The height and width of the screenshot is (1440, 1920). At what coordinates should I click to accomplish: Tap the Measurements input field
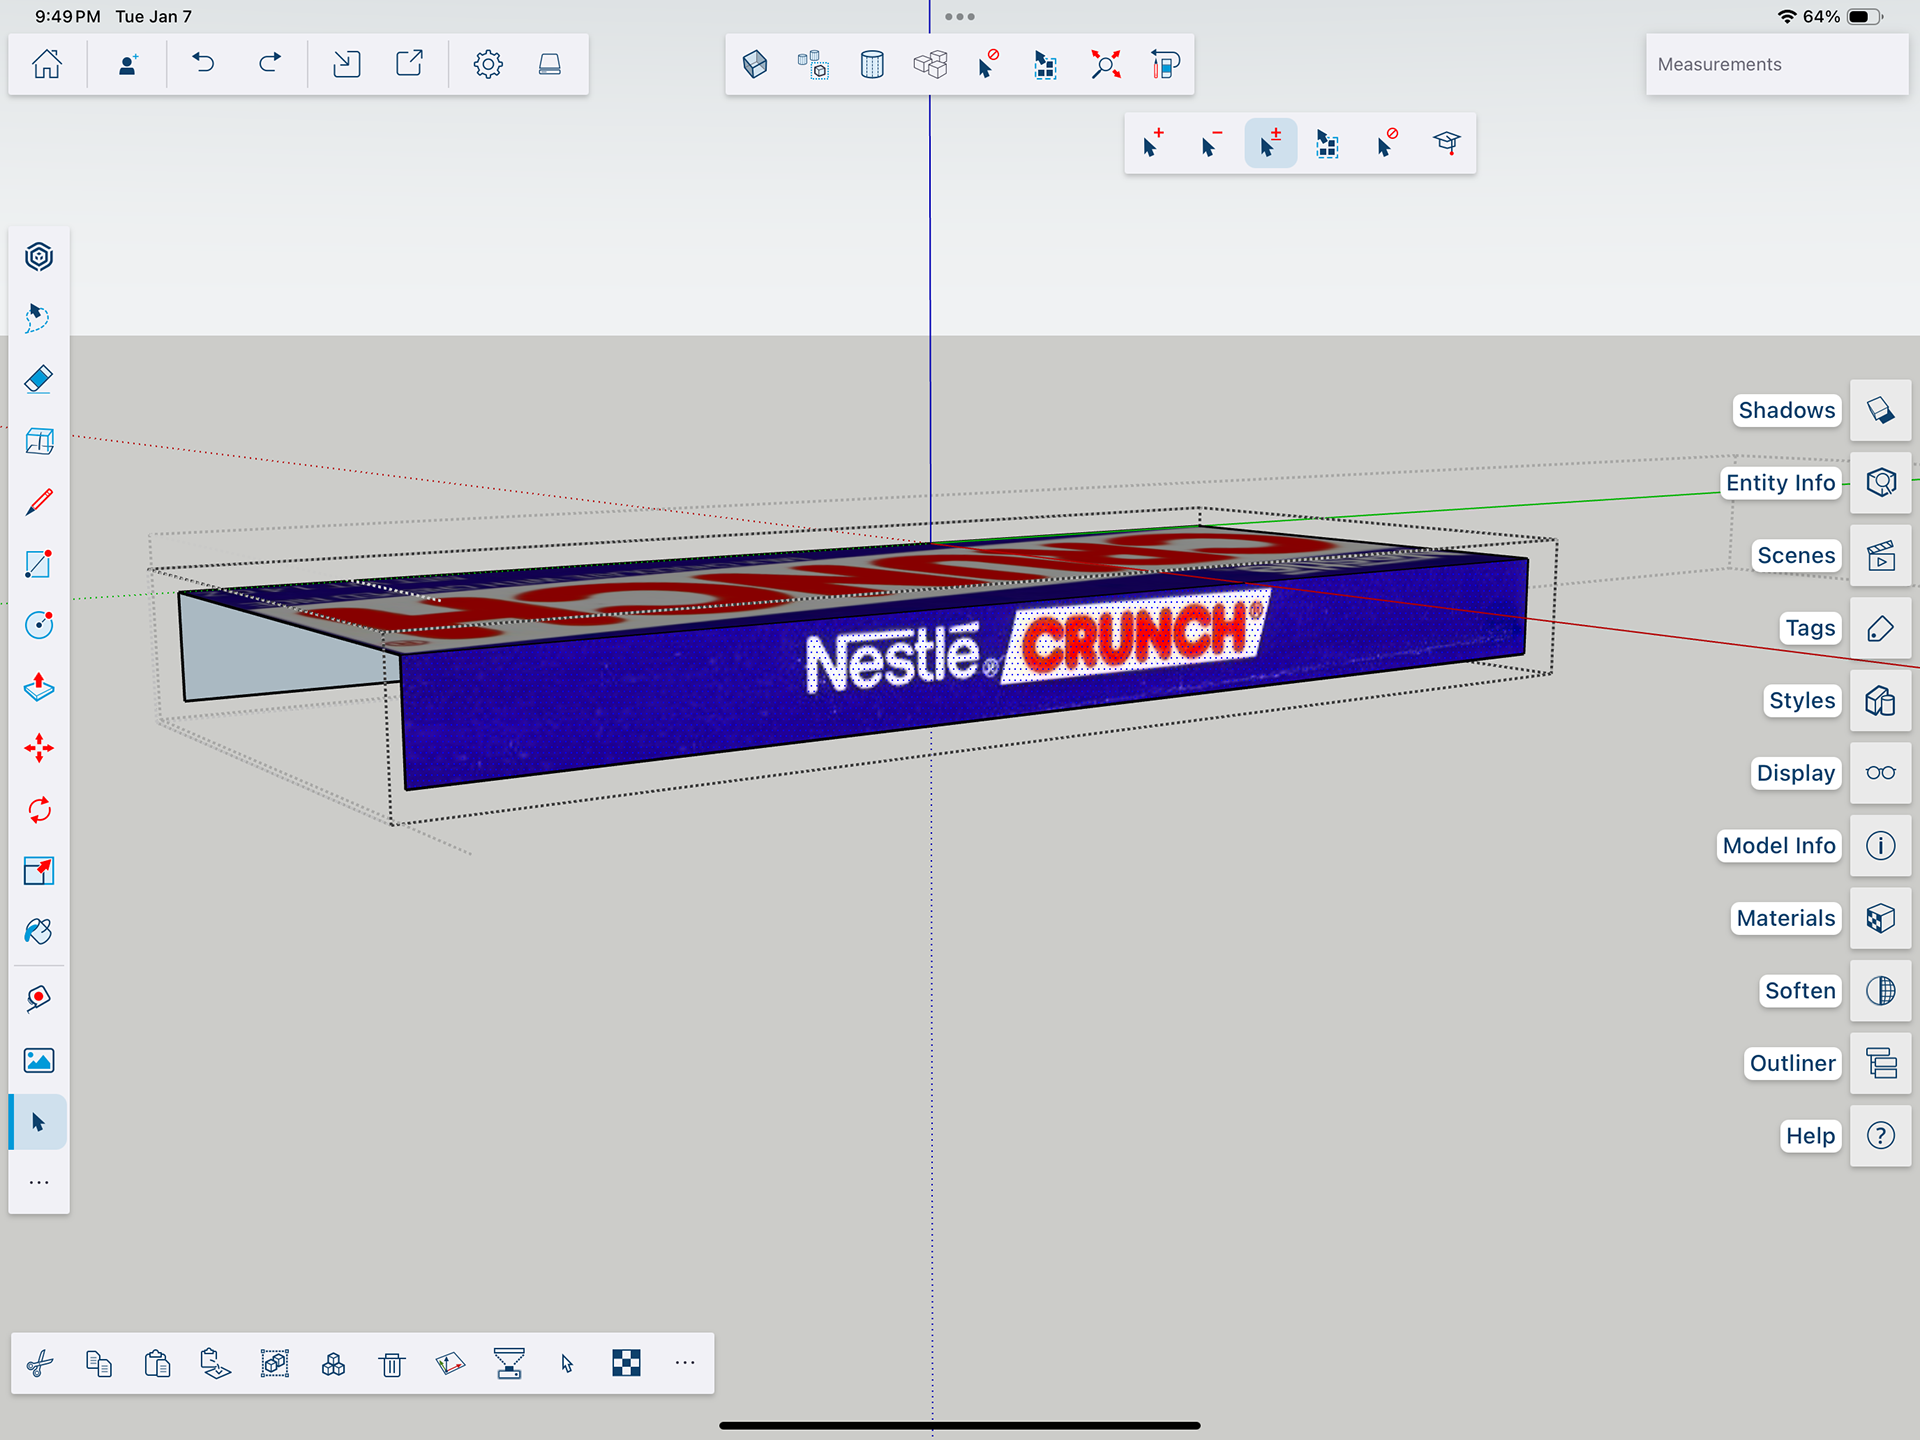tap(1776, 65)
